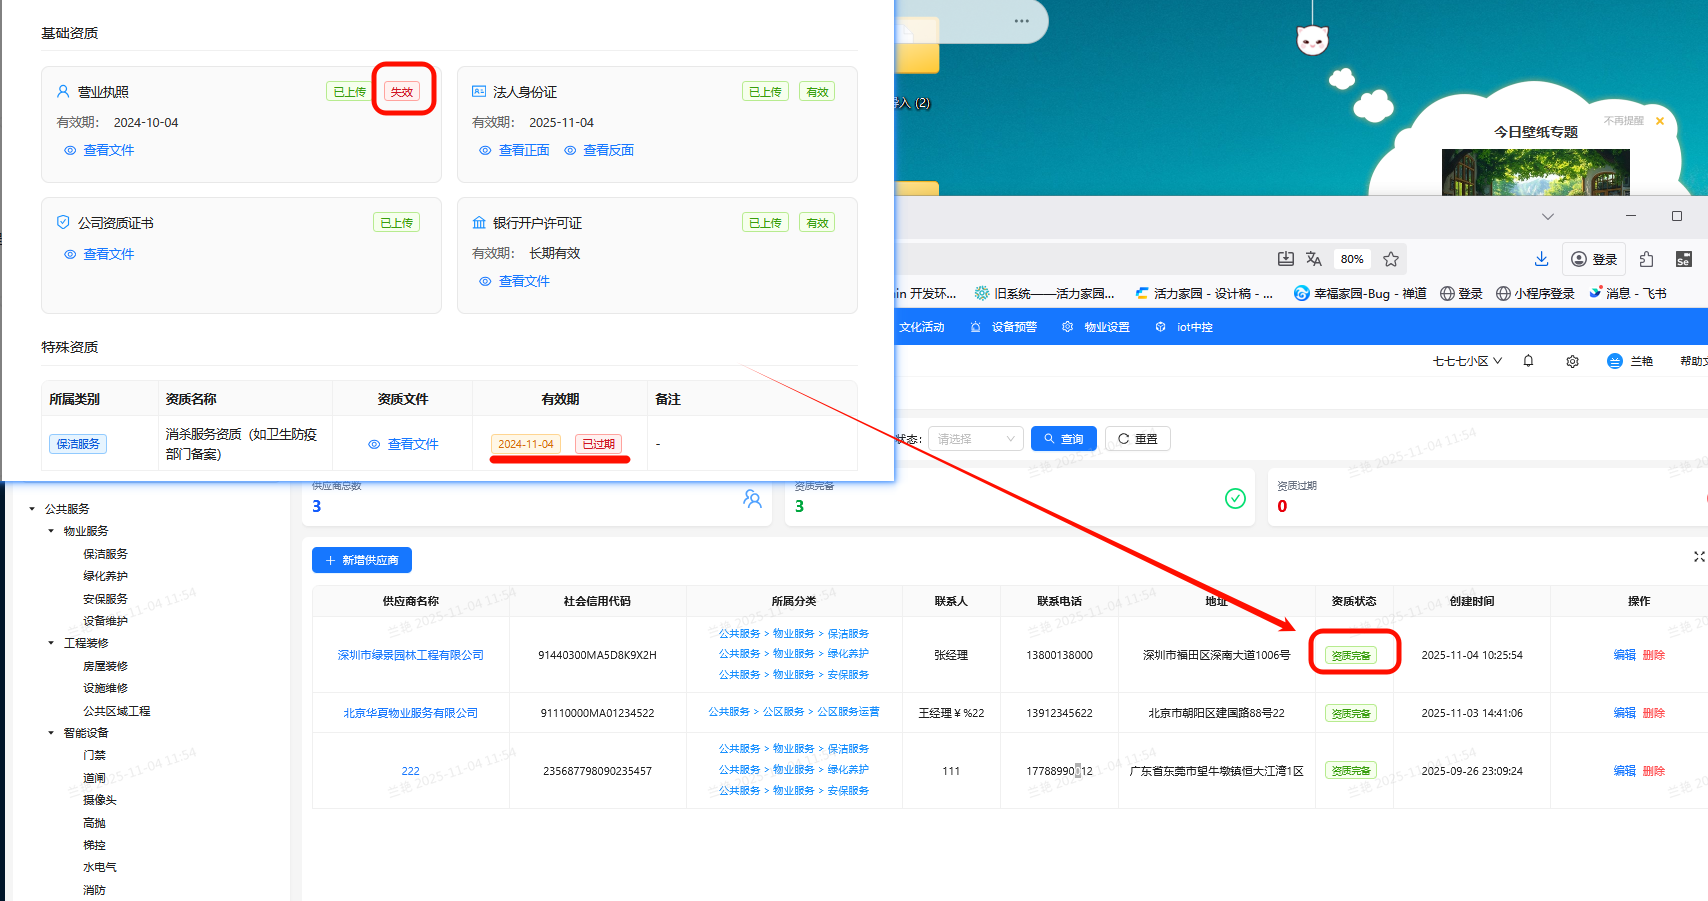Select 保洁服务 in the category tree
The height and width of the screenshot is (901, 1708).
pyautogui.click(x=105, y=554)
